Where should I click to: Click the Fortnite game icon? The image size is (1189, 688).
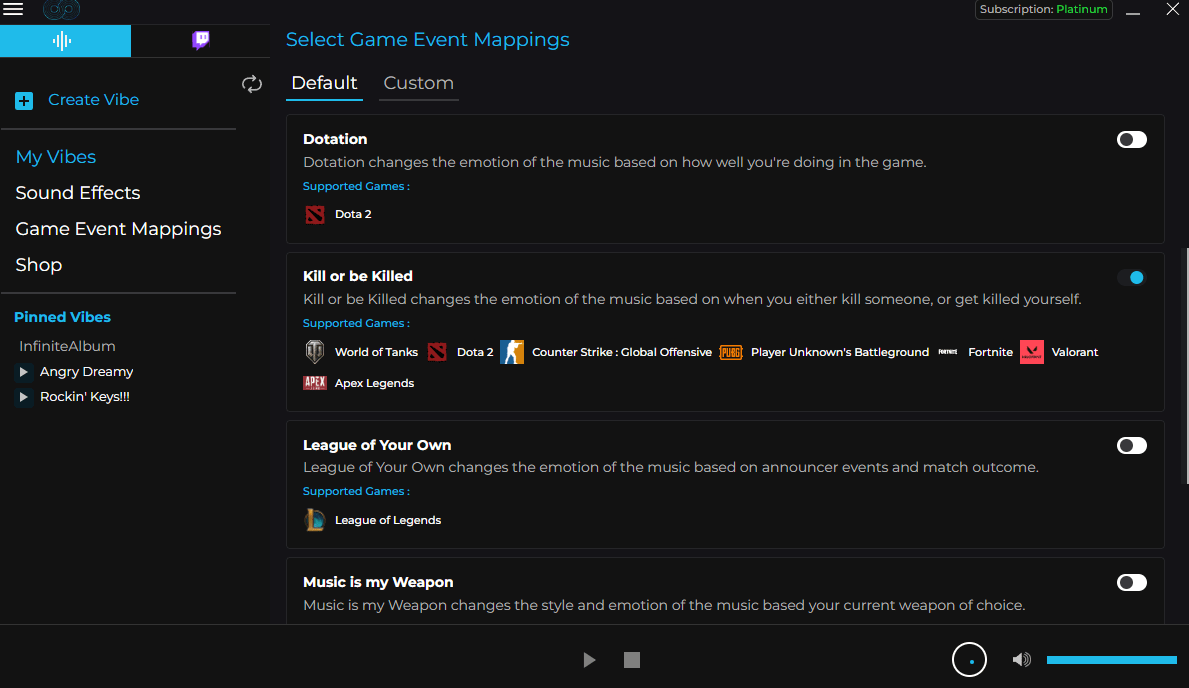pos(948,352)
